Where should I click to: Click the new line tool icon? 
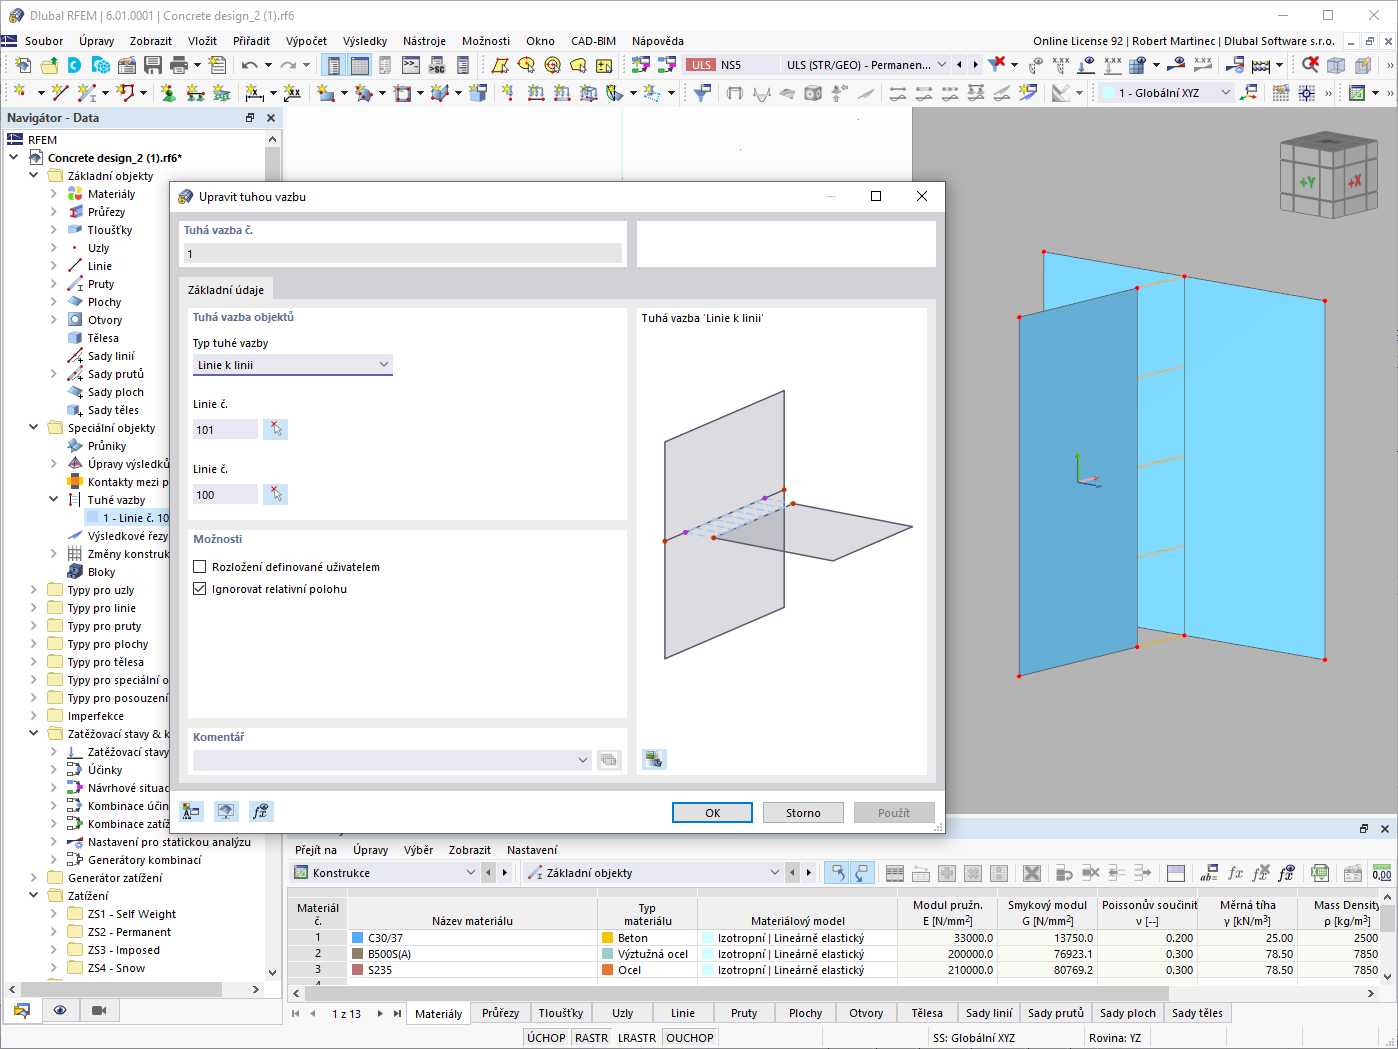(60, 93)
